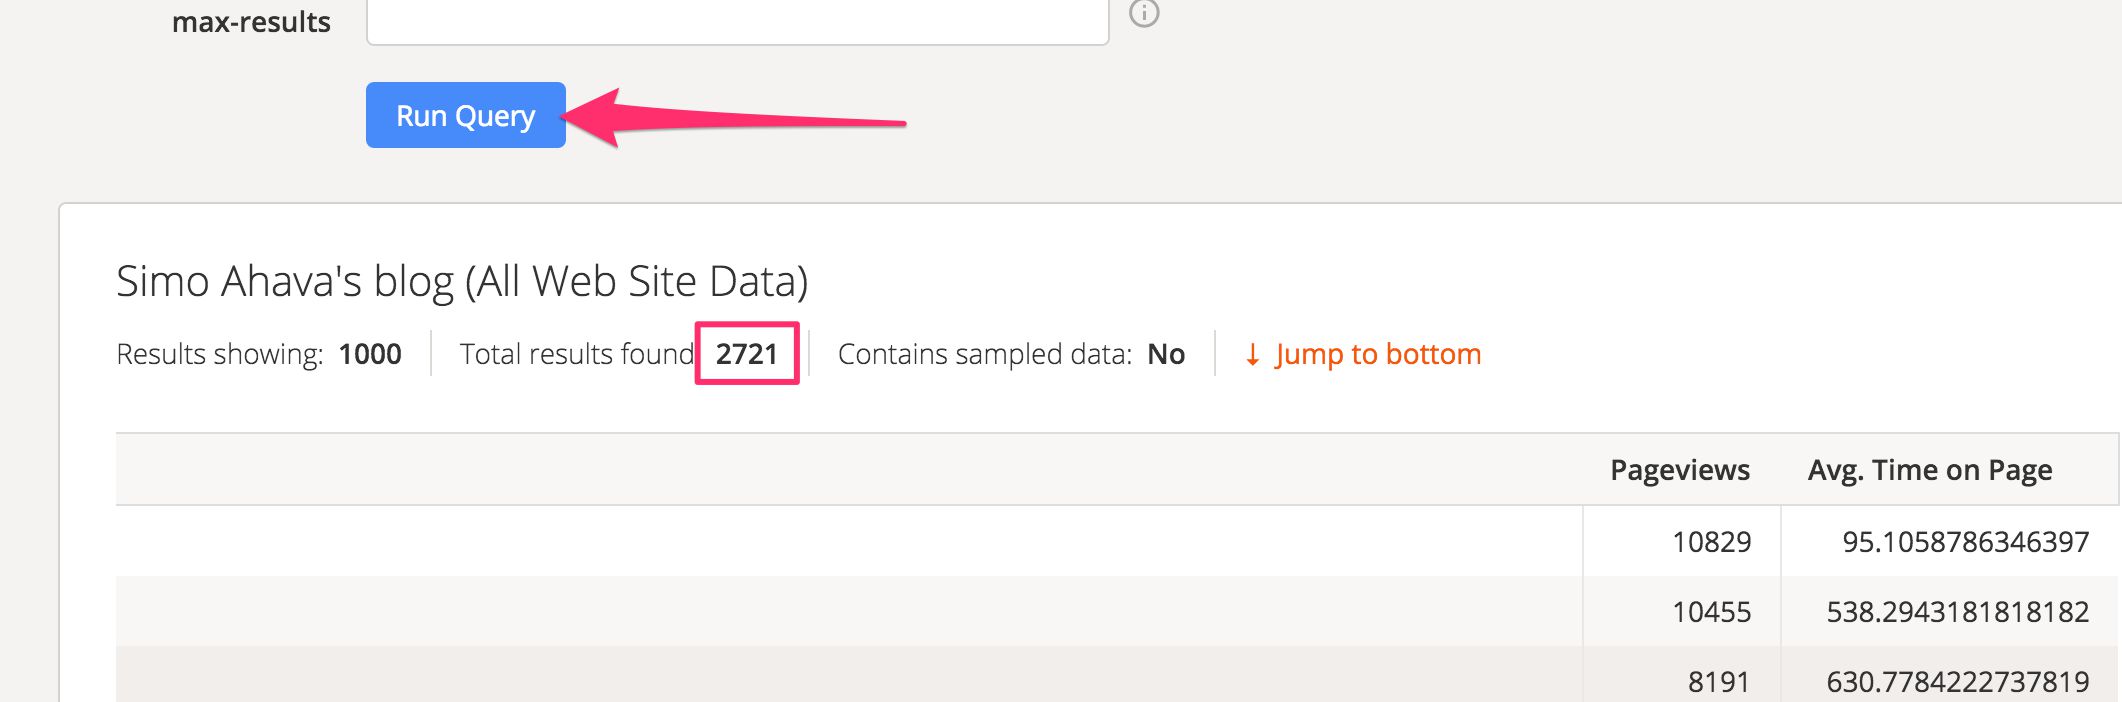Select the Avg. Time on Page header
The width and height of the screenshot is (2122, 702).
[x=1930, y=470]
